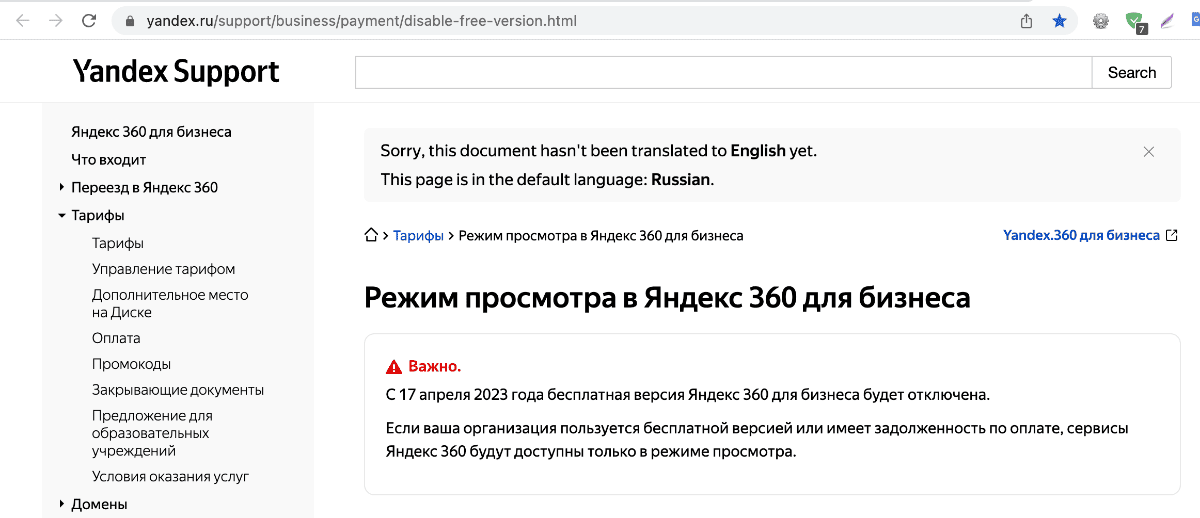Image resolution: width=1200 pixels, height=518 pixels.
Task: Open the purple feather extension
Action: coord(1166,20)
